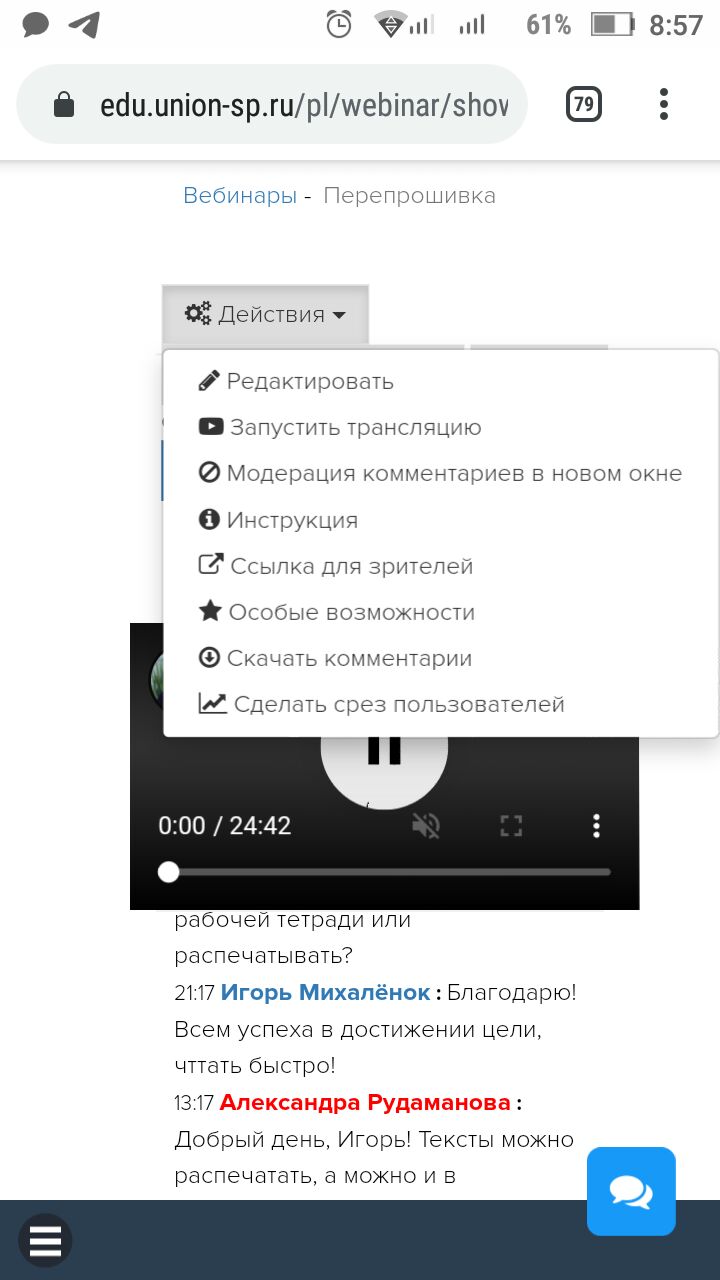Click the Скачать комментарии download icon
This screenshot has width=720, height=1280.
209,658
